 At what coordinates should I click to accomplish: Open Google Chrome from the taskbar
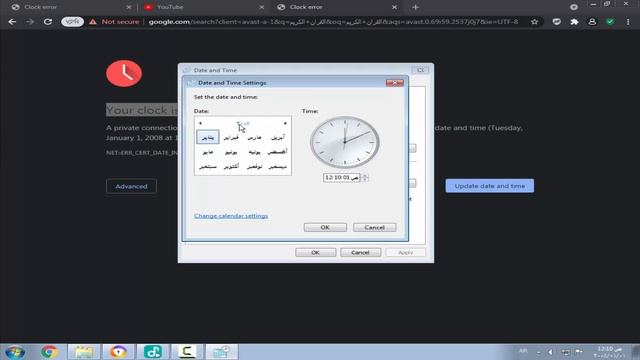coord(49,352)
